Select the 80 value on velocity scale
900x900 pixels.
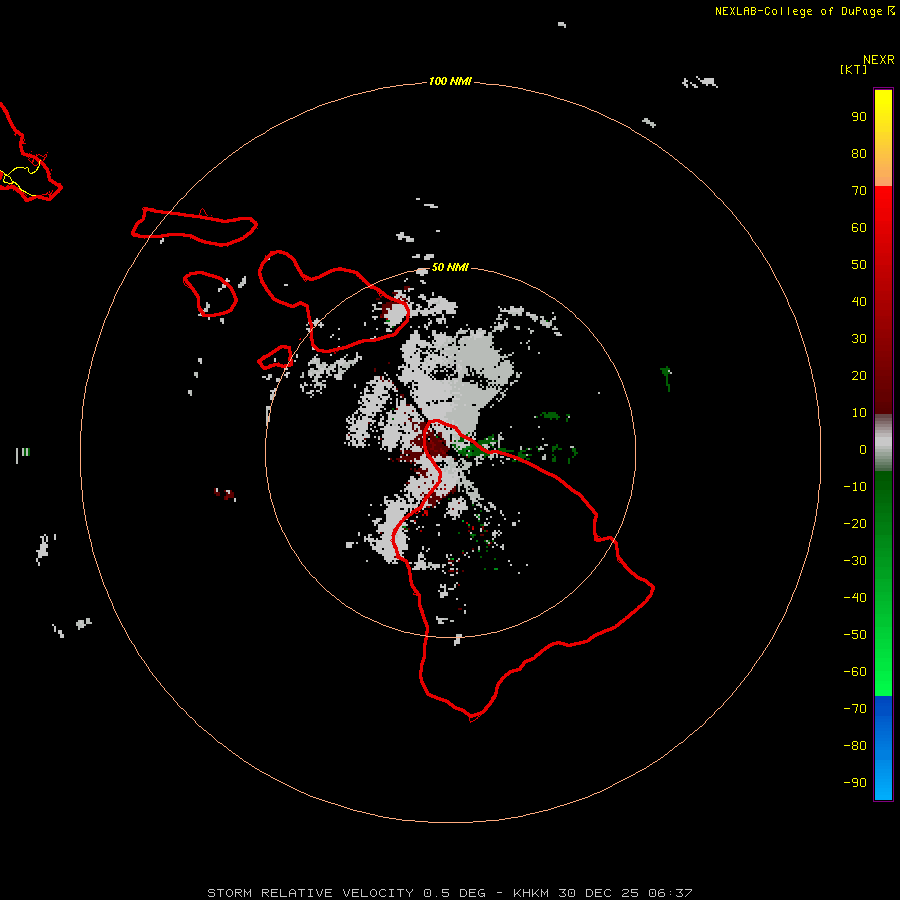[x=859, y=153]
